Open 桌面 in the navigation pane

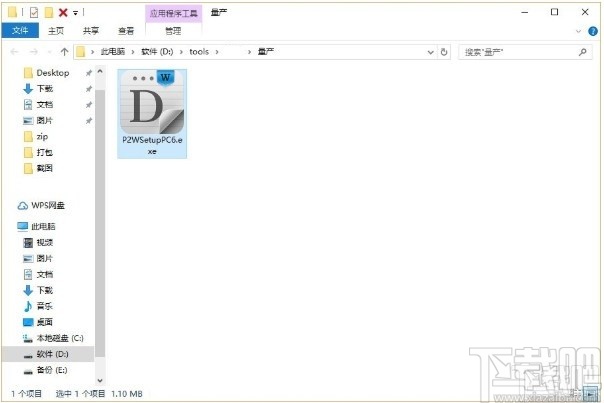click(45, 322)
